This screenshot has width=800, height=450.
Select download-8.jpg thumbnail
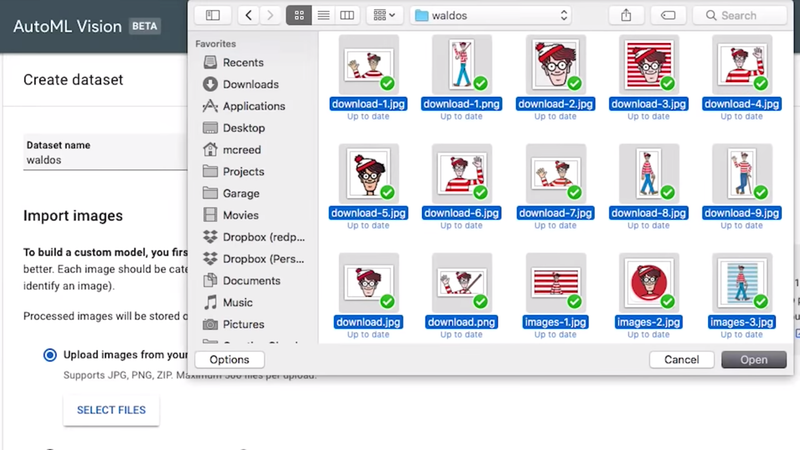pyautogui.click(x=649, y=174)
